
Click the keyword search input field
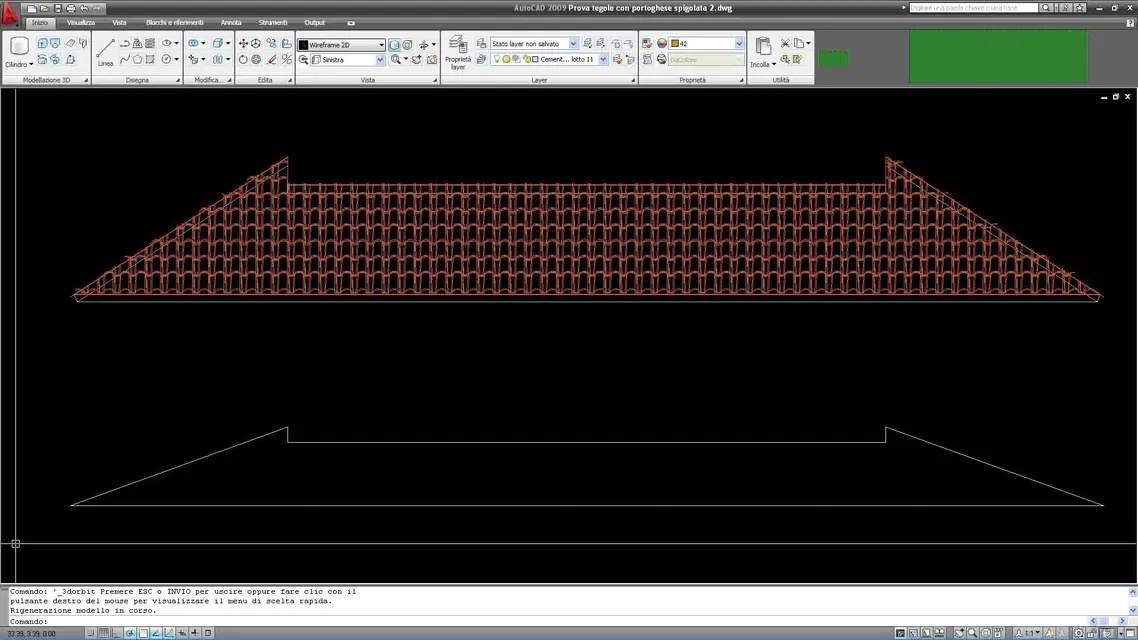click(973, 8)
